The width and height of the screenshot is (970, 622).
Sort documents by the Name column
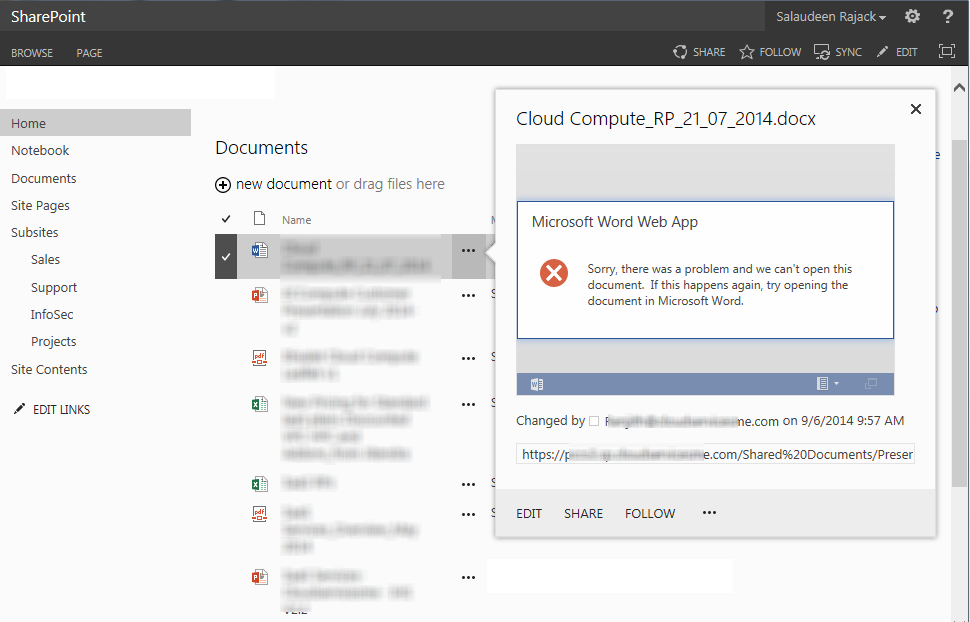pos(296,220)
